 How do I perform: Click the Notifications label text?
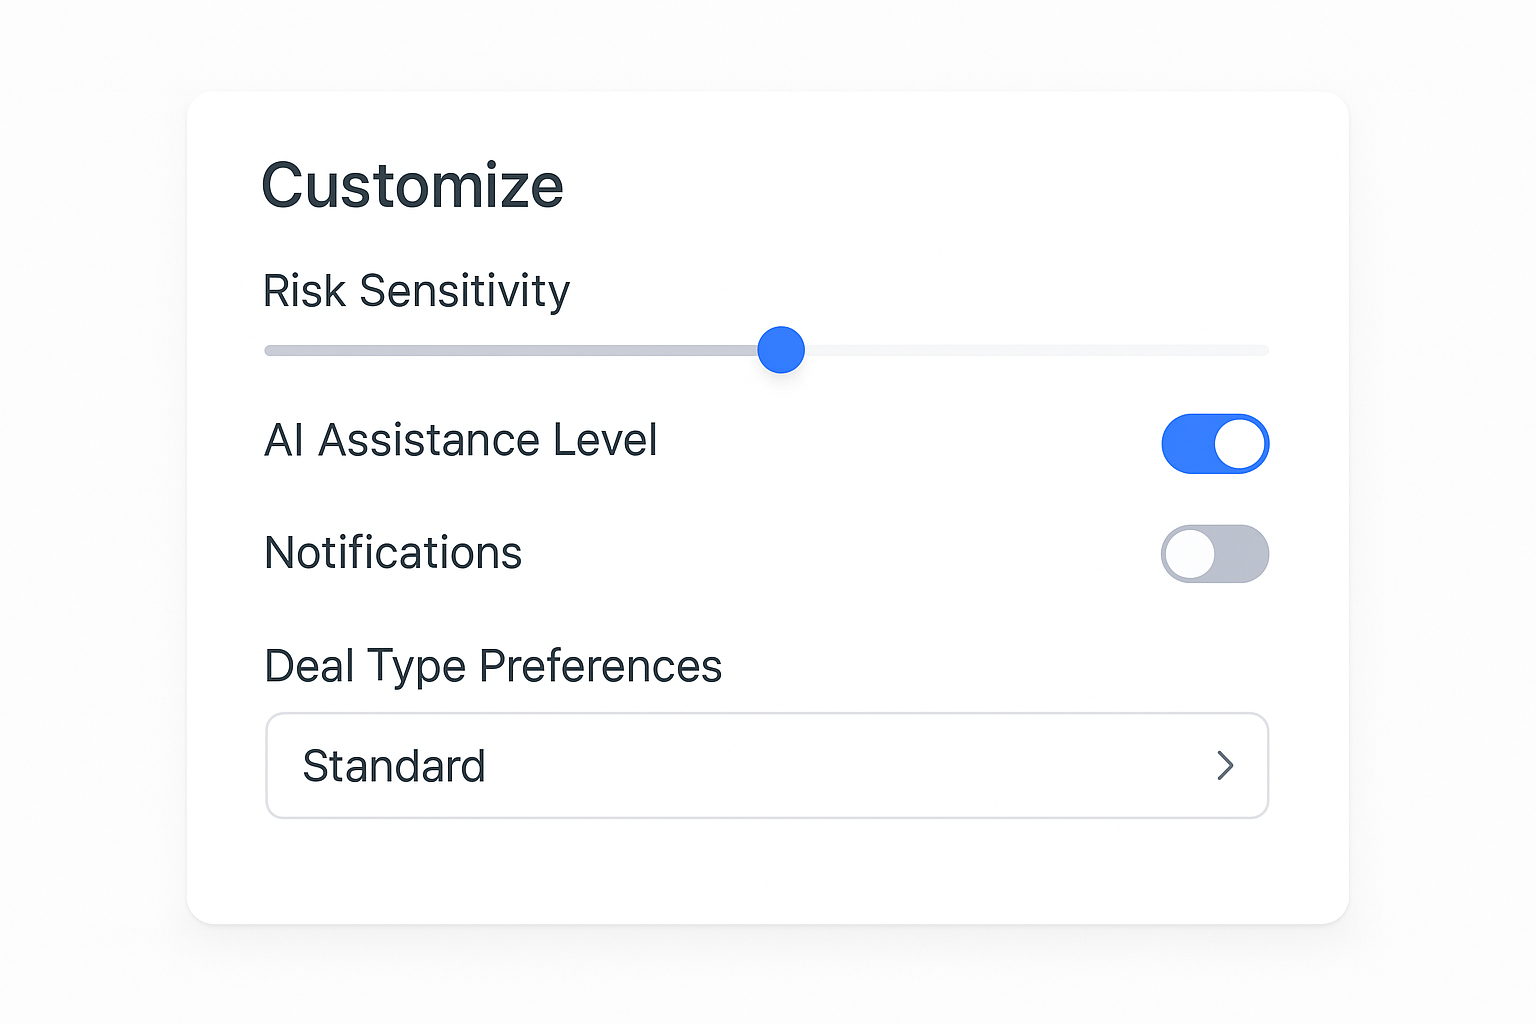393,553
